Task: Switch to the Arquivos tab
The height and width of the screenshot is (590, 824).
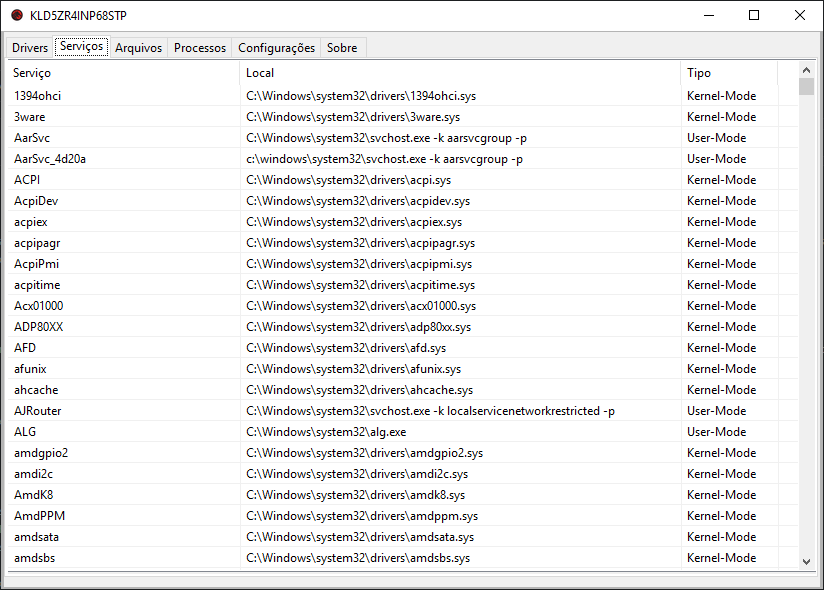Action: coord(137,47)
